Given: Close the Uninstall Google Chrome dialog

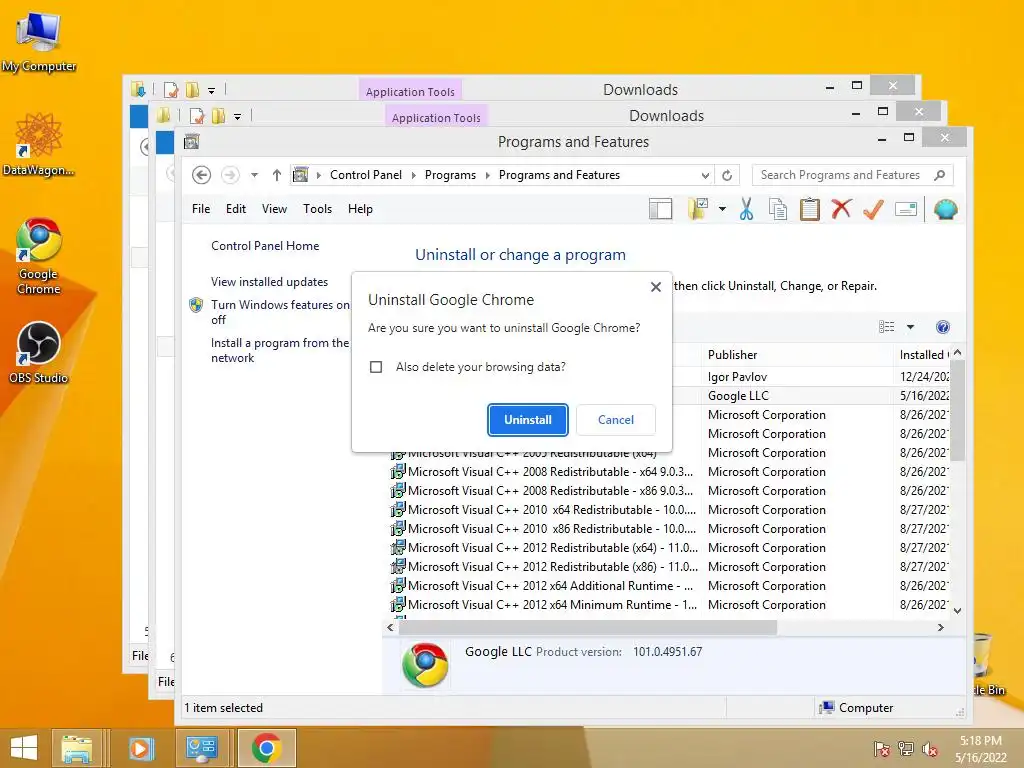Looking at the screenshot, I should [656, 287].
